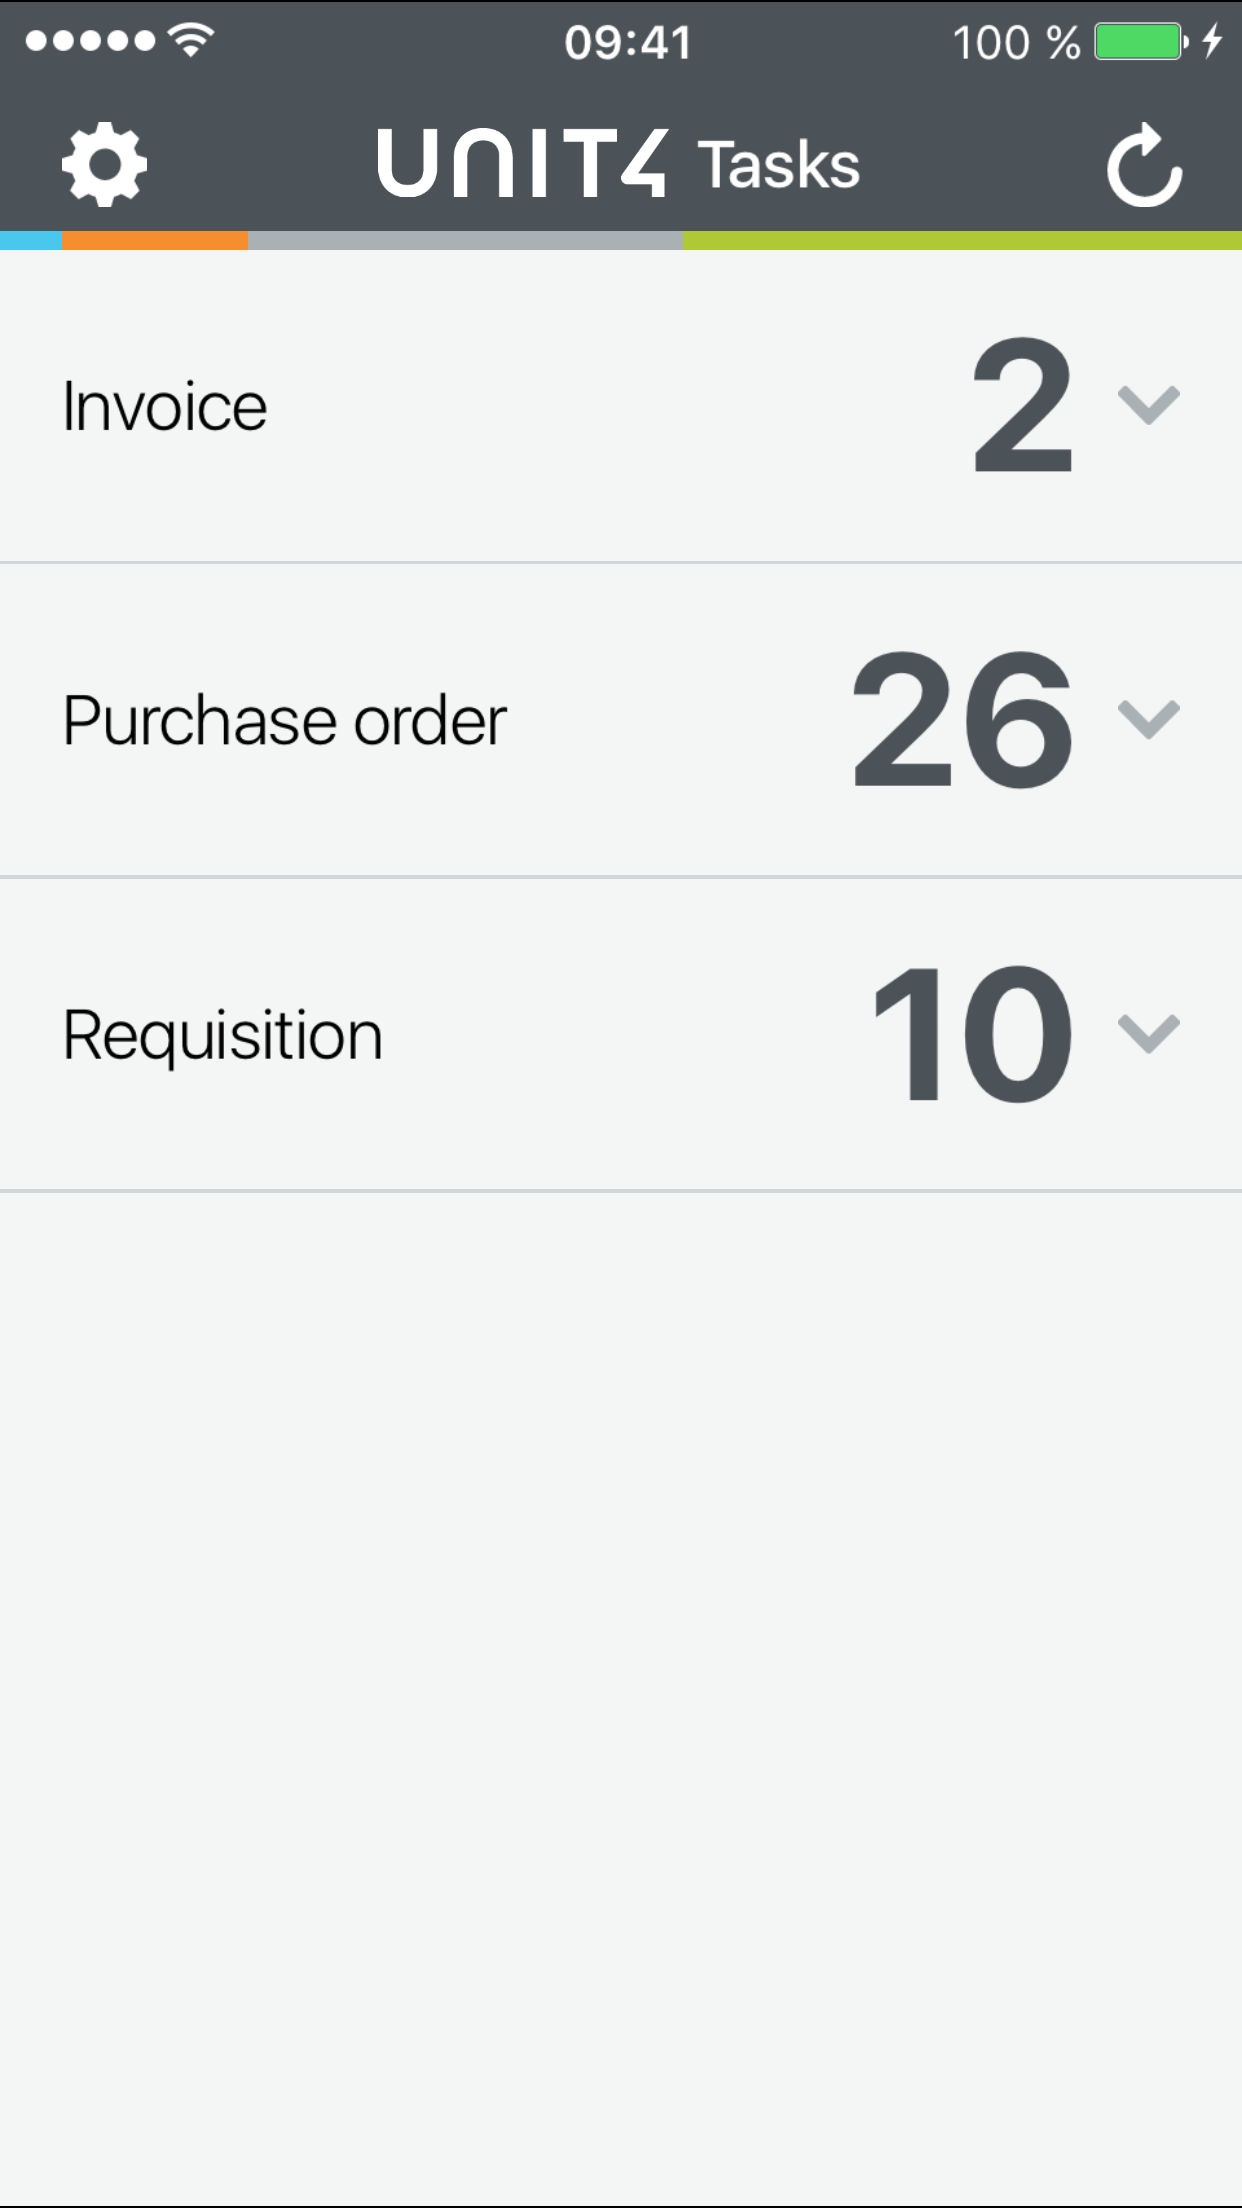Image resolution: width=1242 pixels, height=2208 pixels.
Task: Expand the Requisition chevron
Action: pos(1148,1033)
